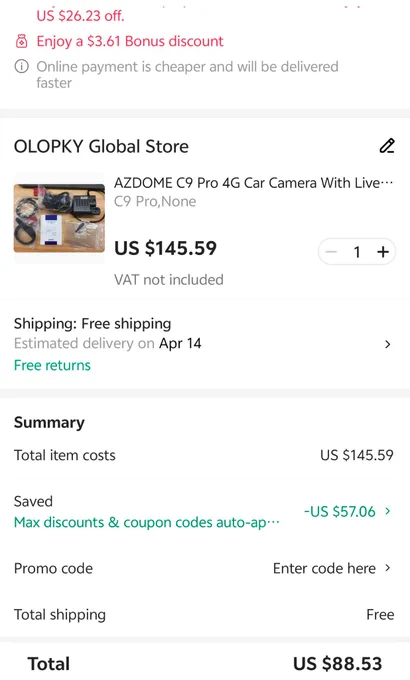Open shipping details chevron next to Apr 14
This screenshot has width=410, height=680.
pyautogui.click(x=387, y=344)
